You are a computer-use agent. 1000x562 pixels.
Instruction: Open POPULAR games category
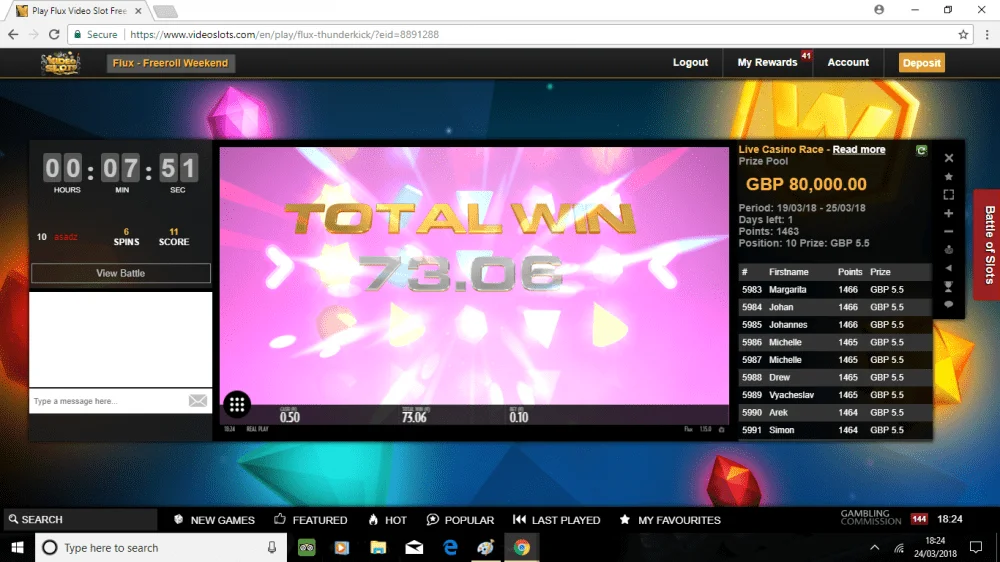pos(460,520)
